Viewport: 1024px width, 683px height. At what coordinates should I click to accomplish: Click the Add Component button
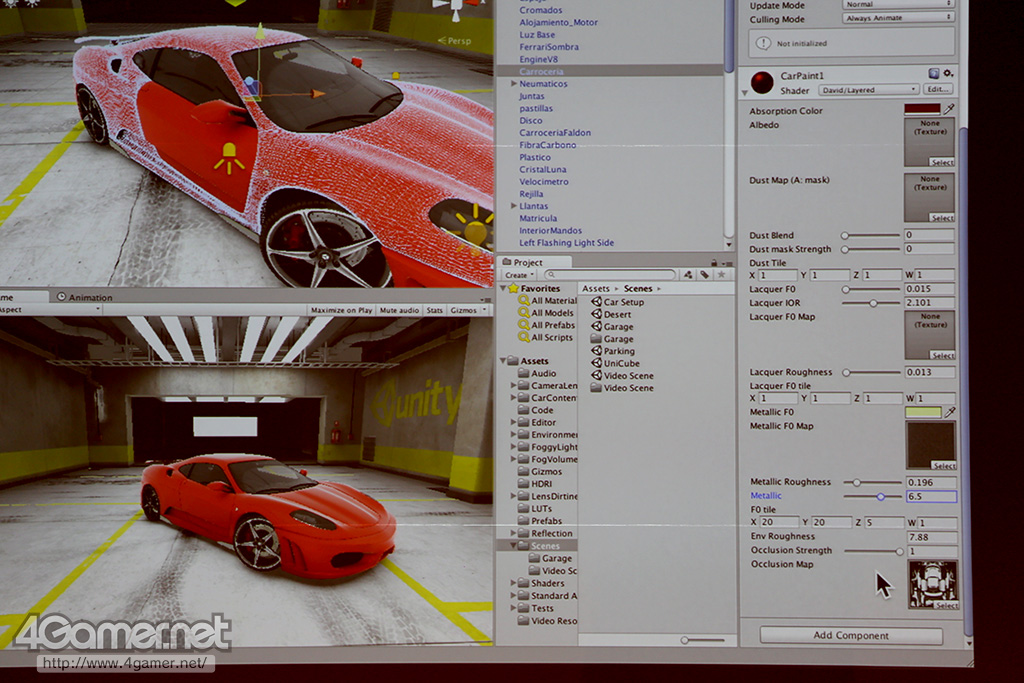click(x=851, y=635)
